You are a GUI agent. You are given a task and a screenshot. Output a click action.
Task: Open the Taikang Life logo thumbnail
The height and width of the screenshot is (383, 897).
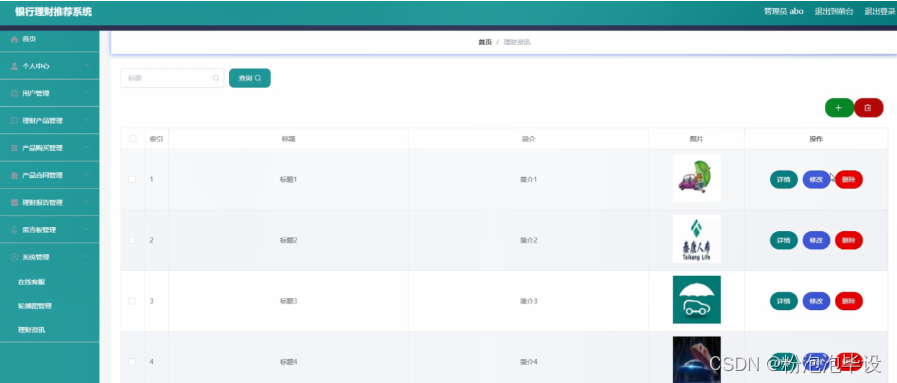point(696,239)
